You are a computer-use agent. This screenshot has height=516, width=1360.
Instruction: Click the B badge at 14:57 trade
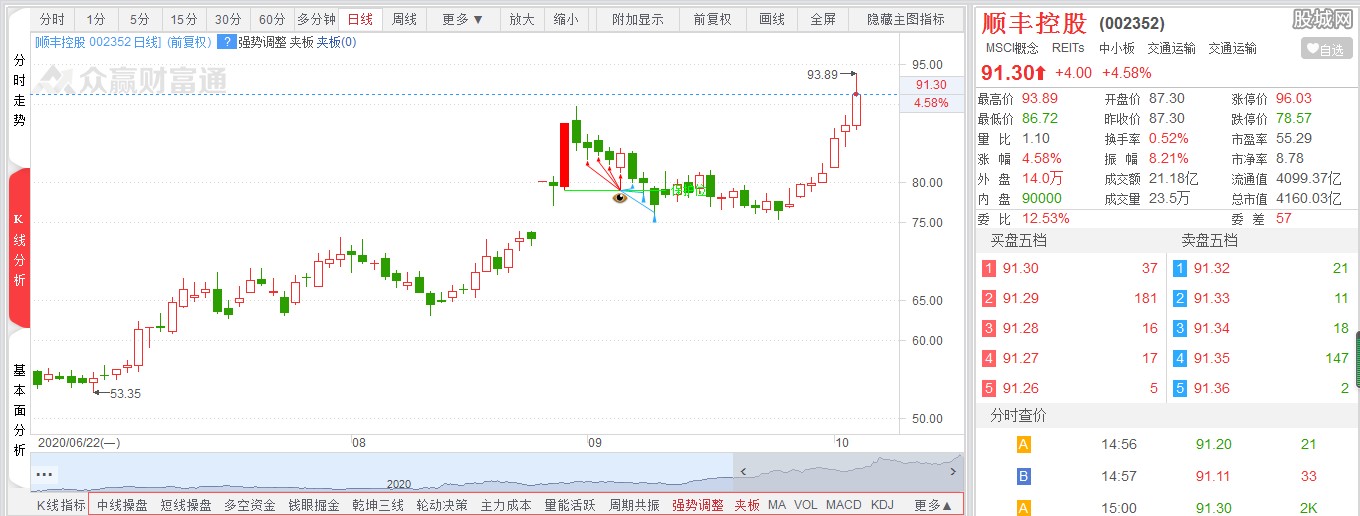[1023, 476]
